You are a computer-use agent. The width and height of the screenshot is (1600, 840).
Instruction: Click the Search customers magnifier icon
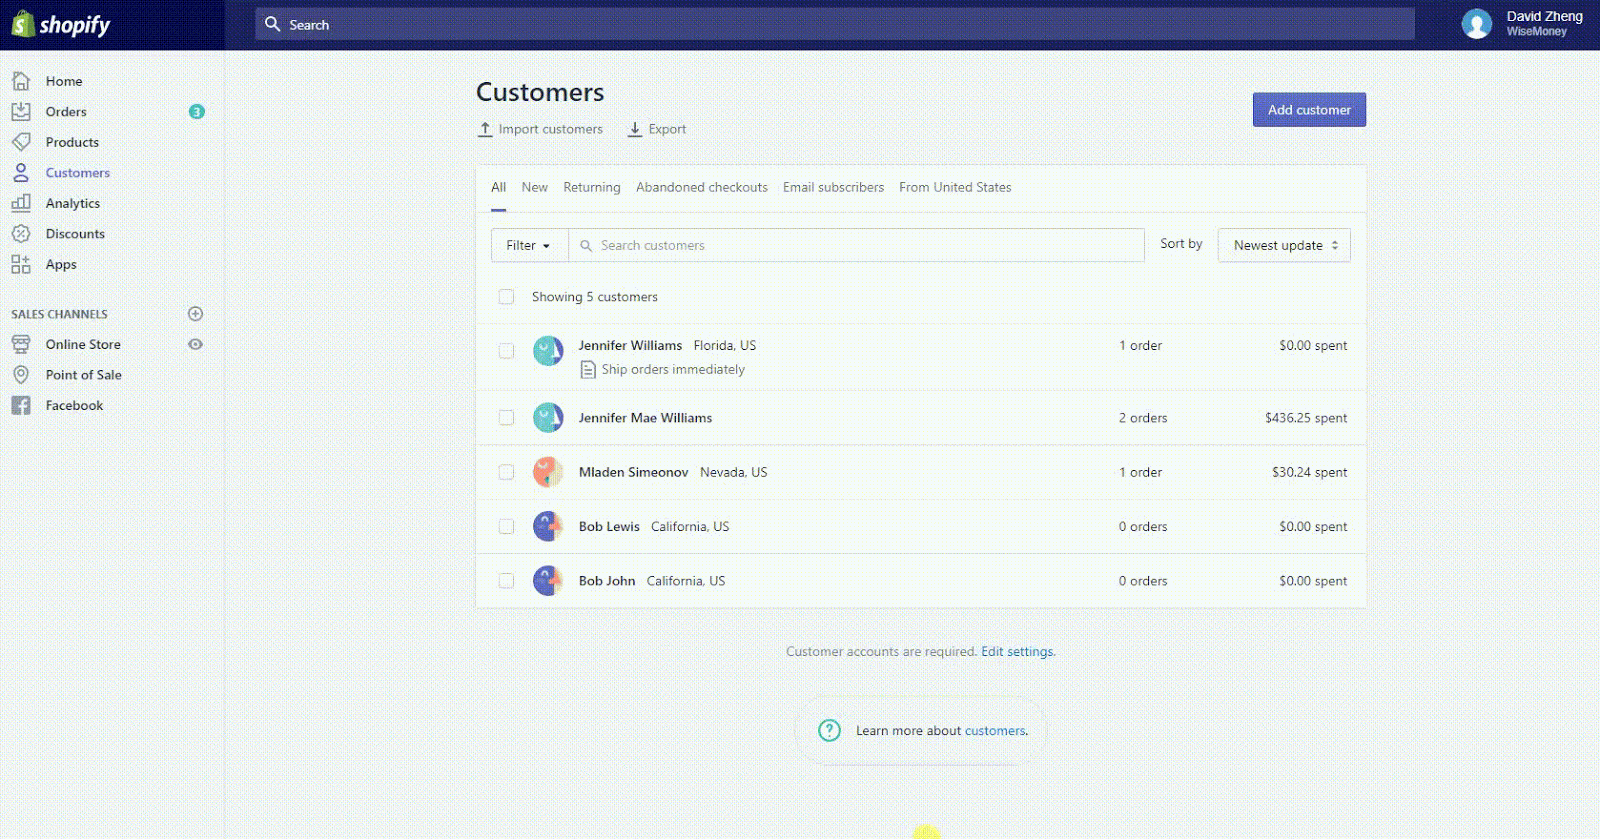click(586, 246)
